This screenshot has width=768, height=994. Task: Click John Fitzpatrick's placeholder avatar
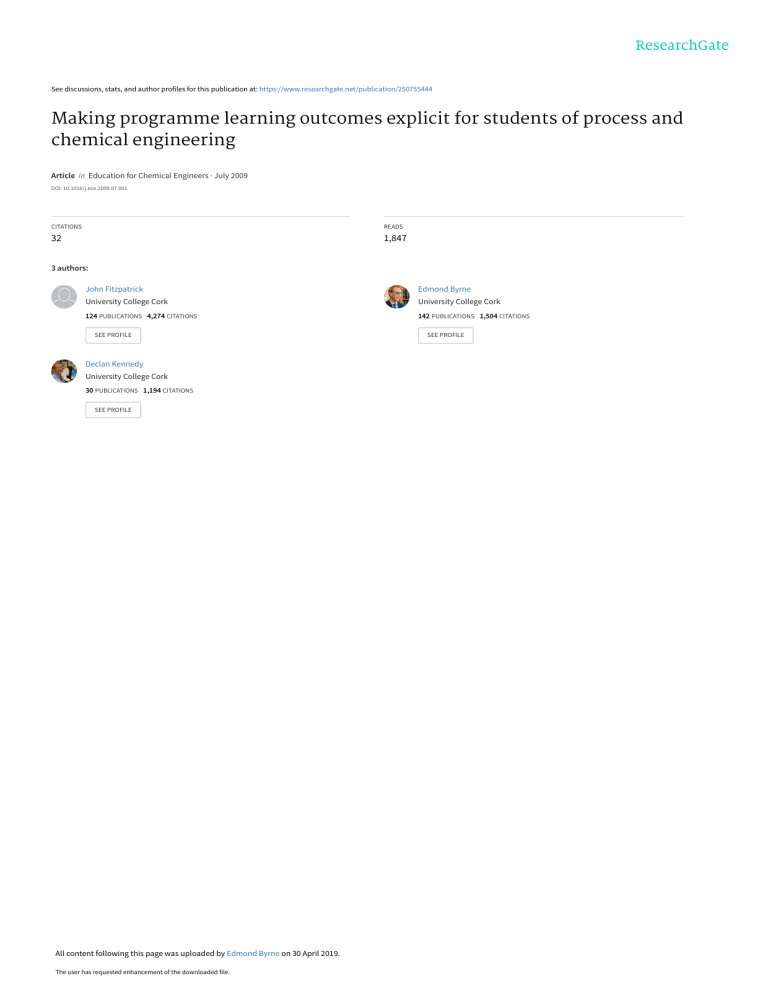[x=64, y=296]
